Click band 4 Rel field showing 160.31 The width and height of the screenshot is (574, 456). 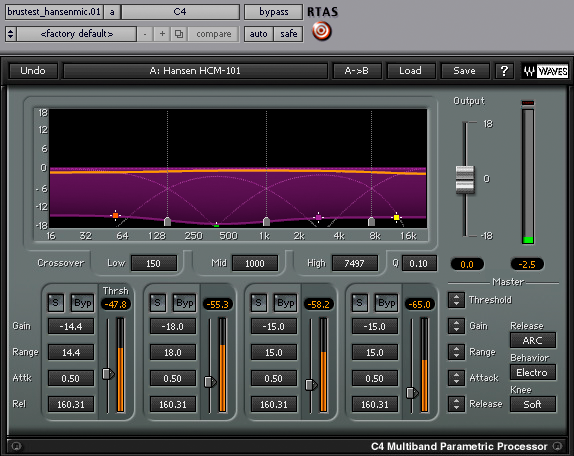pyautogui.click(x=375, y=404)
